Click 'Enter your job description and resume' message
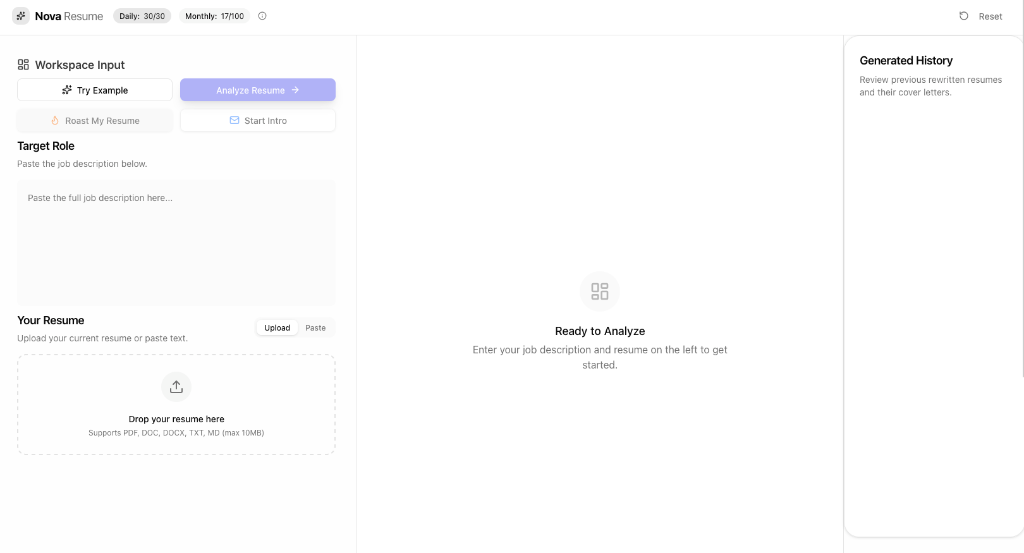 [x=600, y=357]
